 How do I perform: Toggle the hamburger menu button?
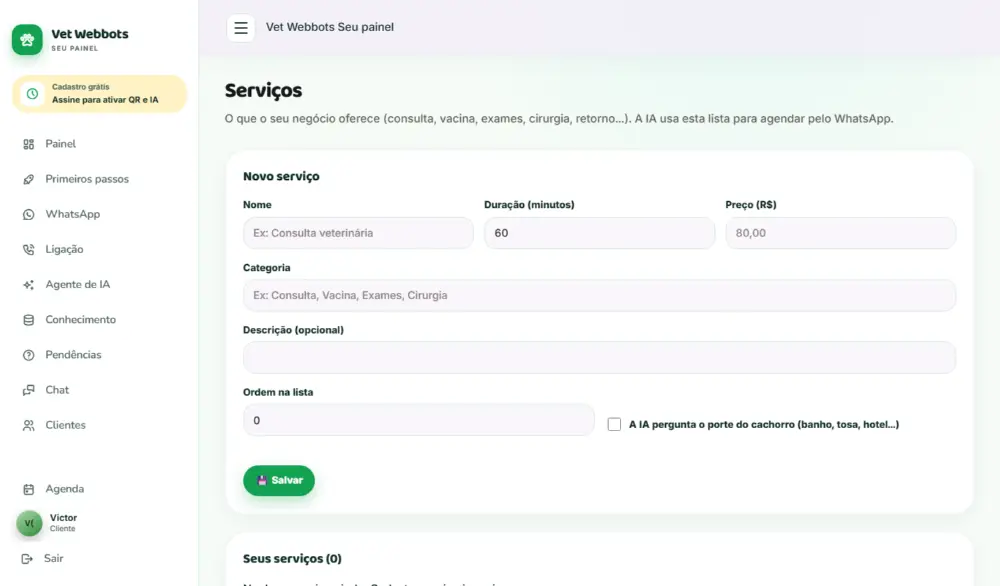[x=240, y=28]
